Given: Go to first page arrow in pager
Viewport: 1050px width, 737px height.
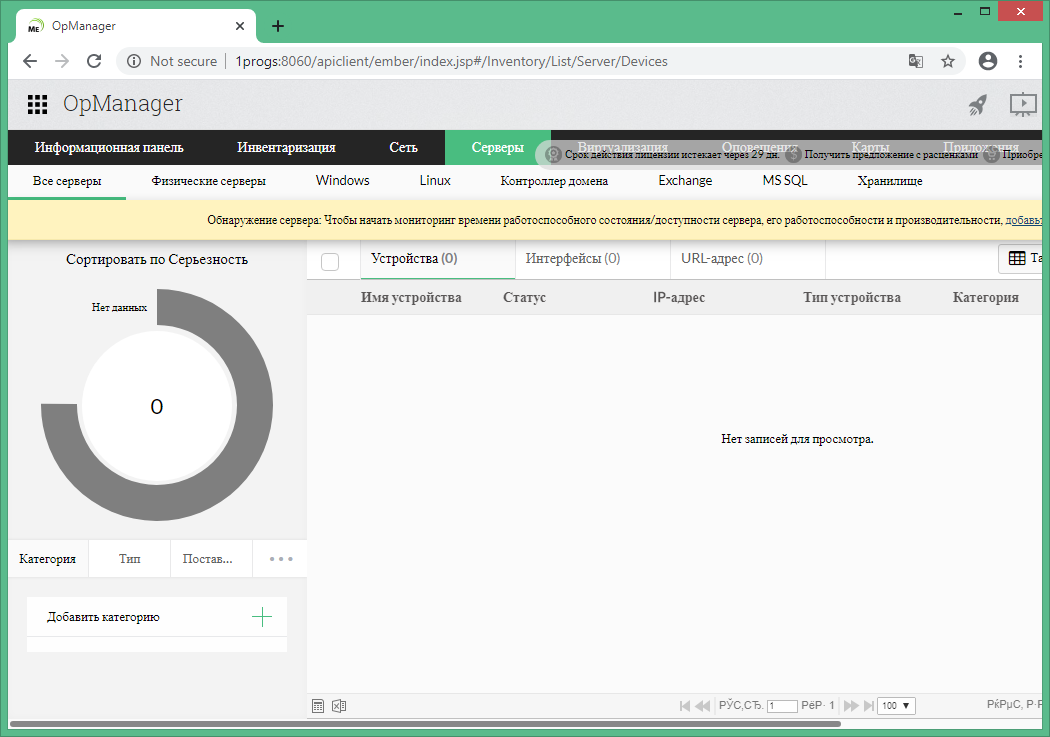Looking at the screenshot, I should point(684,706).
